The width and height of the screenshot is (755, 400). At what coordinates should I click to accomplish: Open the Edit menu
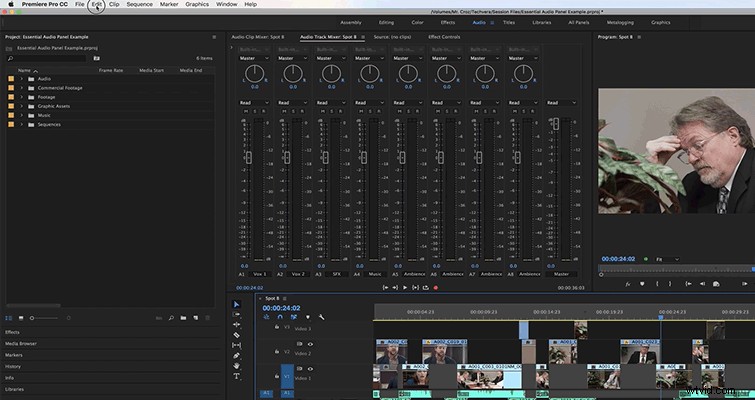[97, 4]
